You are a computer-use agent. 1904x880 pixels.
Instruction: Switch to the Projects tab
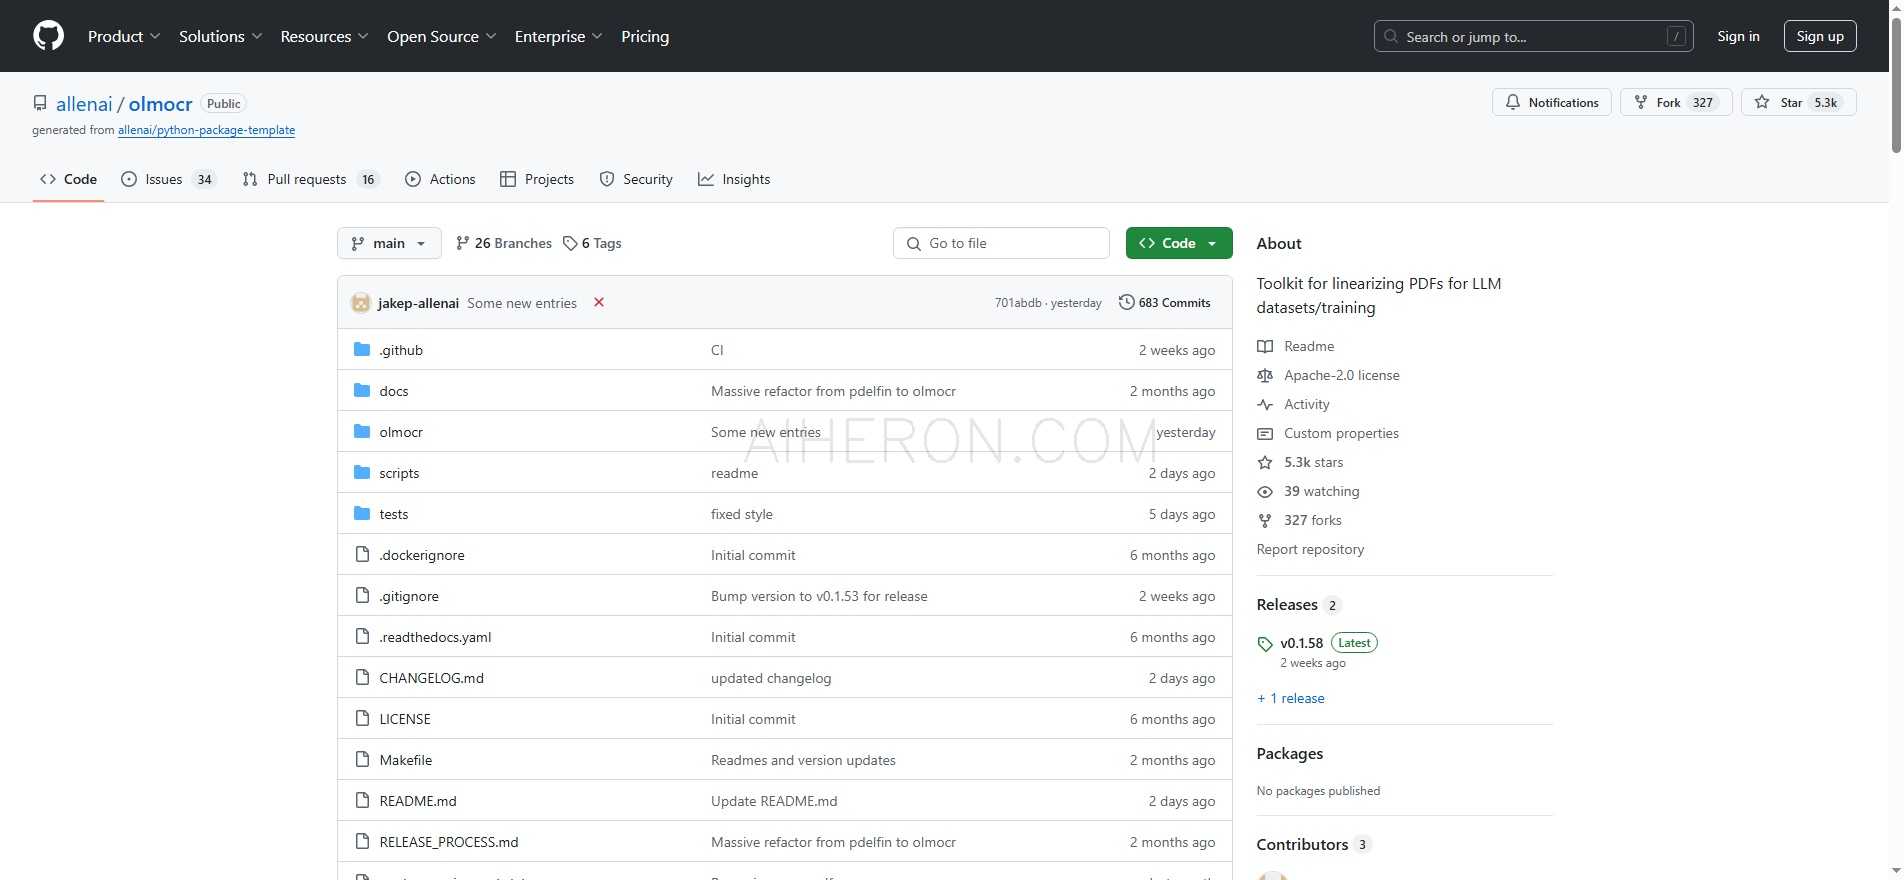pyautogui.click(x=537, y=179)
